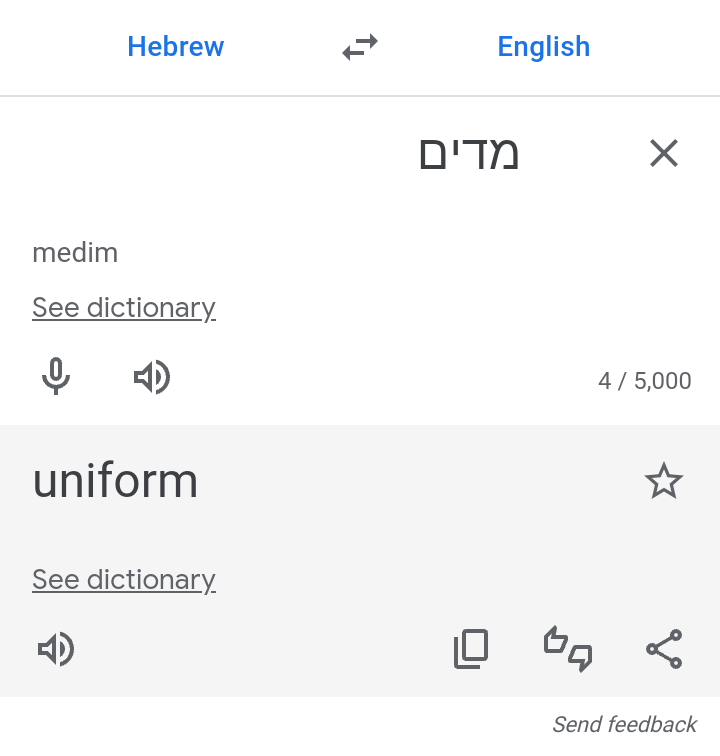Save translation with the star icon
720x756 pixels.
(664, 481)
